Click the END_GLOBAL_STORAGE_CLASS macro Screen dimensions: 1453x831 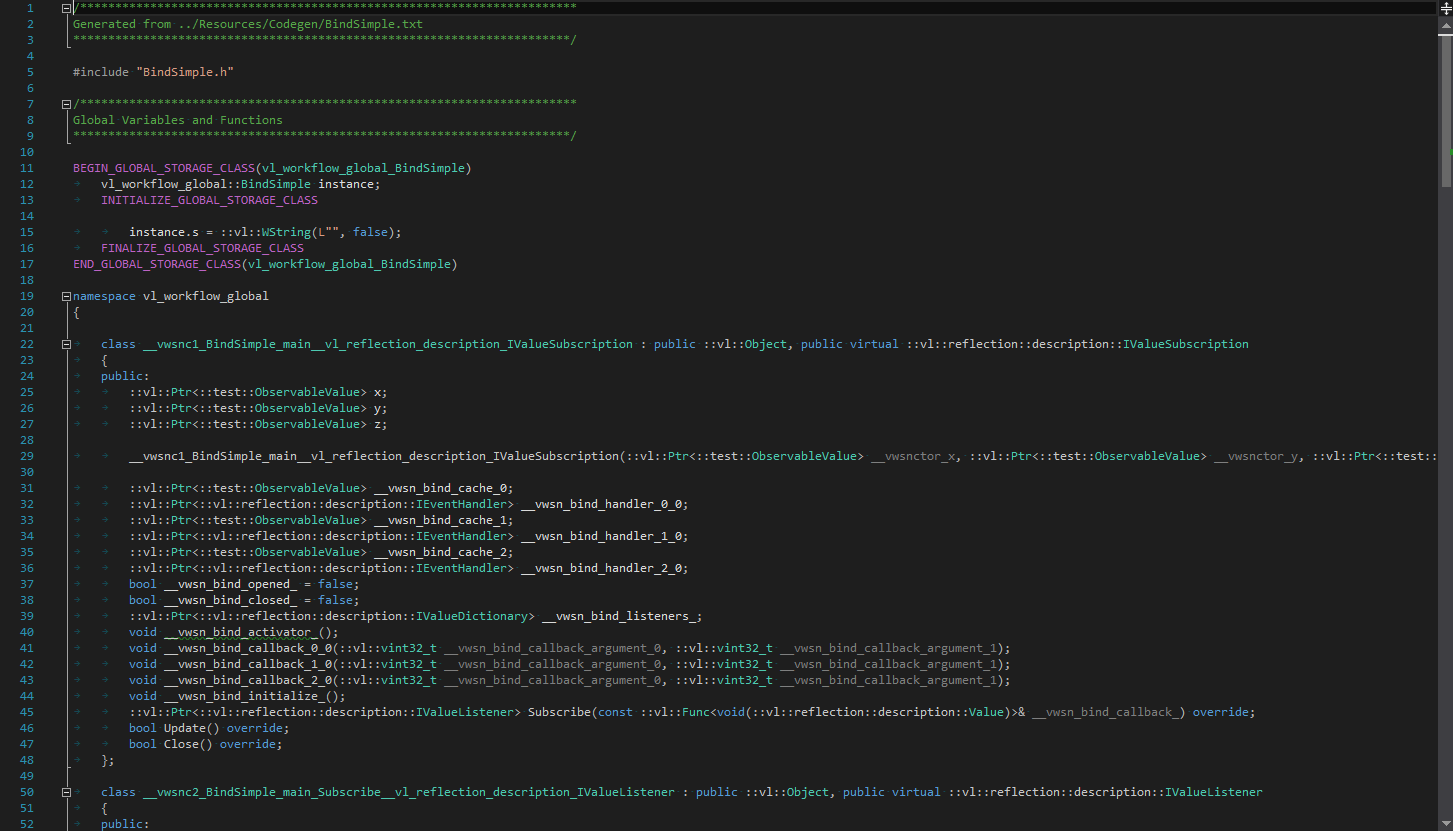pos(157,264)
